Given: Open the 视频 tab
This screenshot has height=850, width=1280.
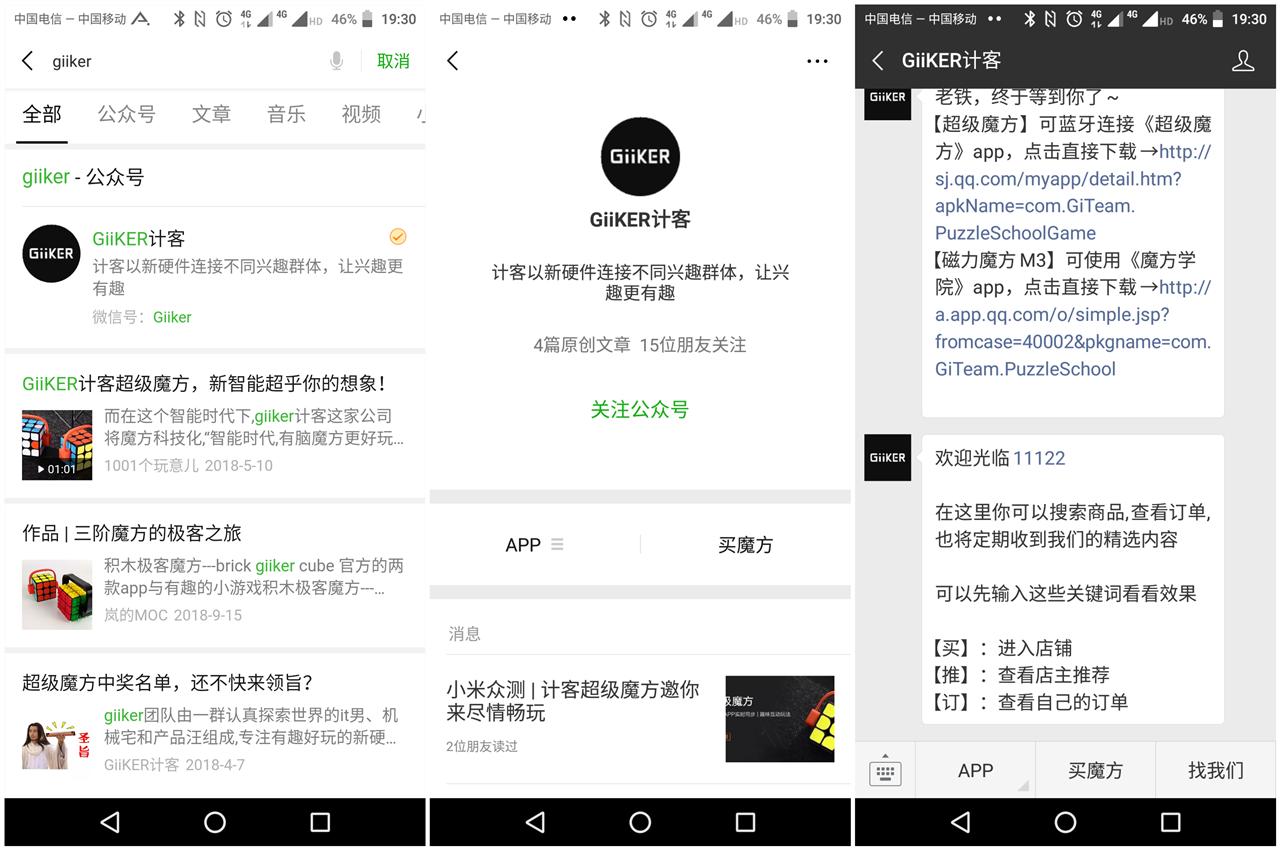Looking at the screenshot, I should [361, 115].
